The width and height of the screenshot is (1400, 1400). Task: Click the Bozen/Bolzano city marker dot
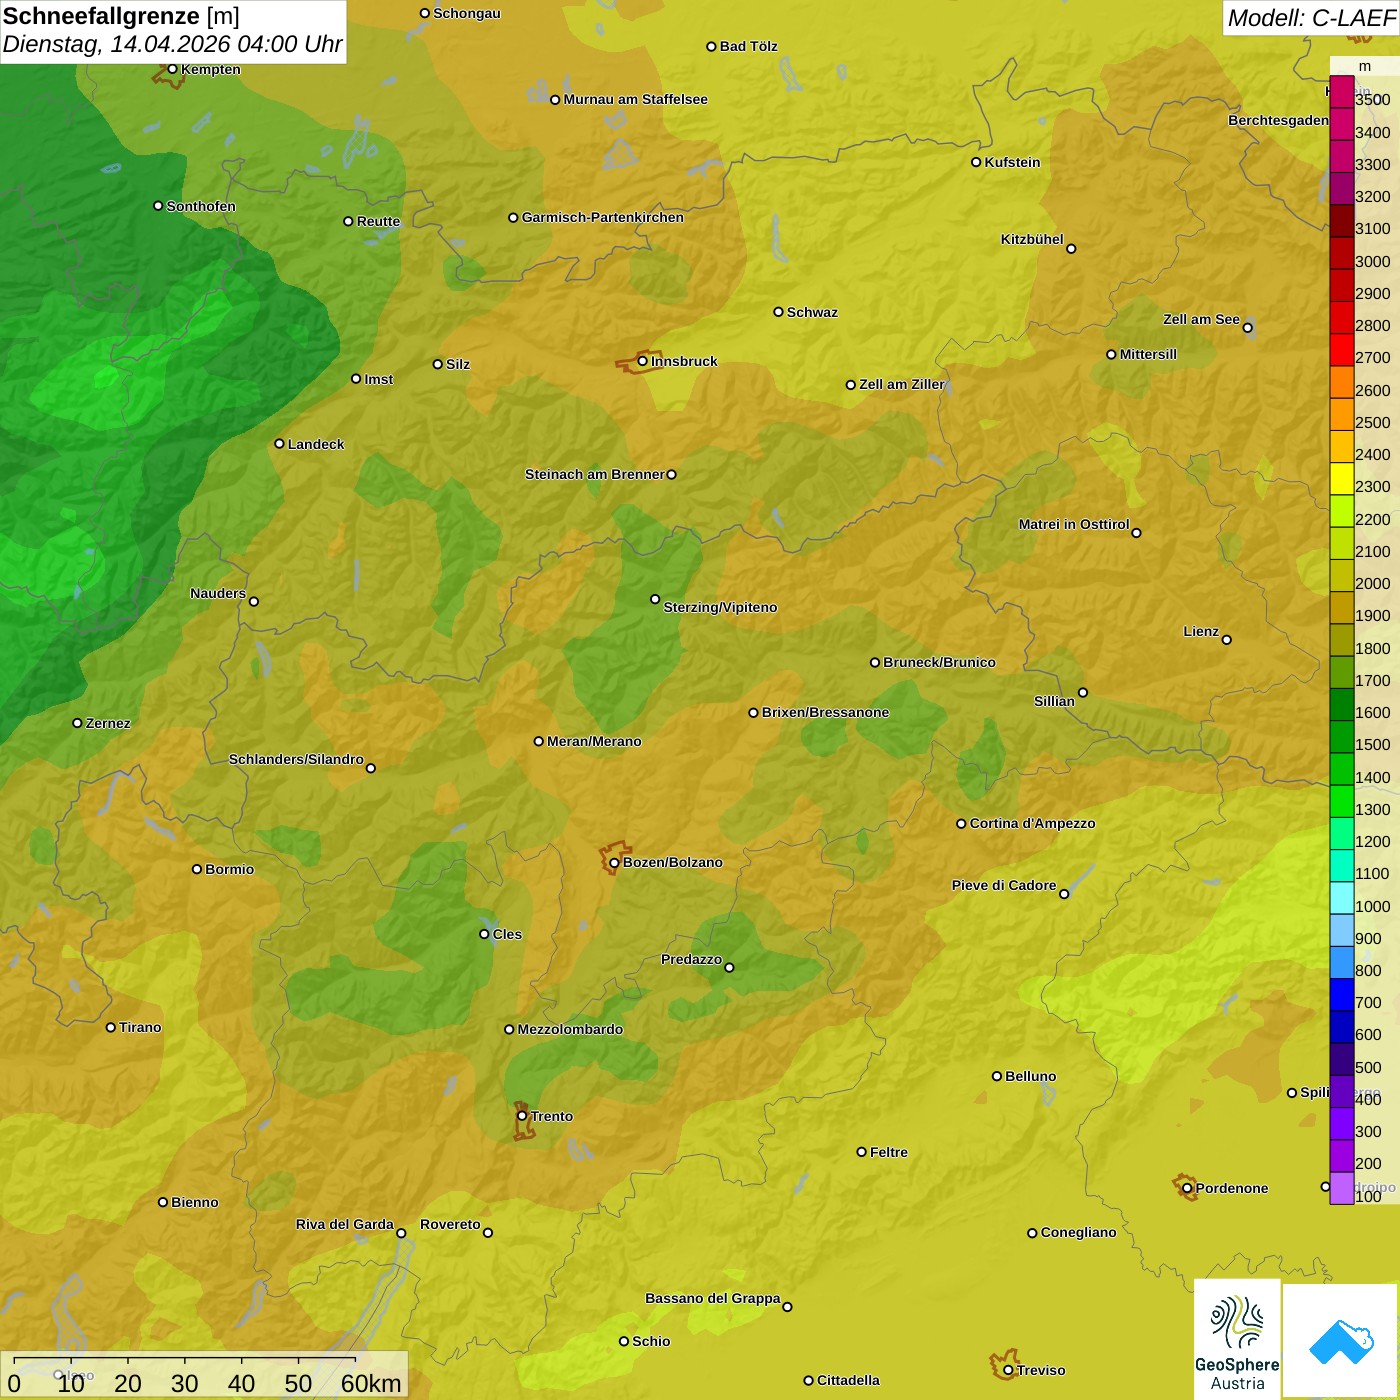(x=615, y=863)
